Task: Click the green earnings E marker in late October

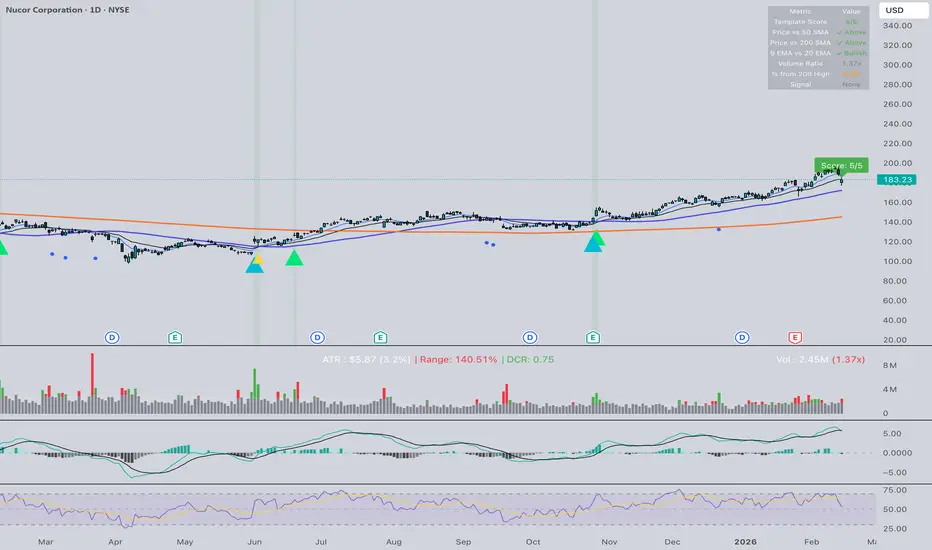Action: click(593, 338)
